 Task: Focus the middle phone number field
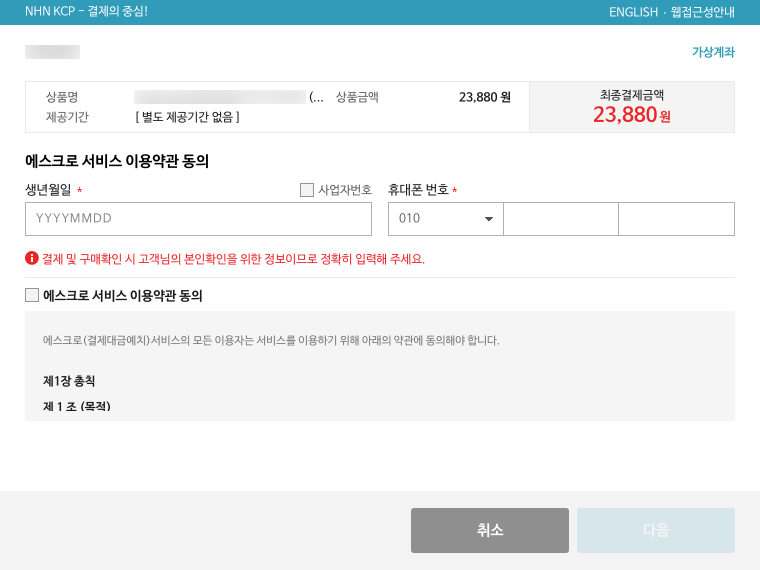click(561, 219)
